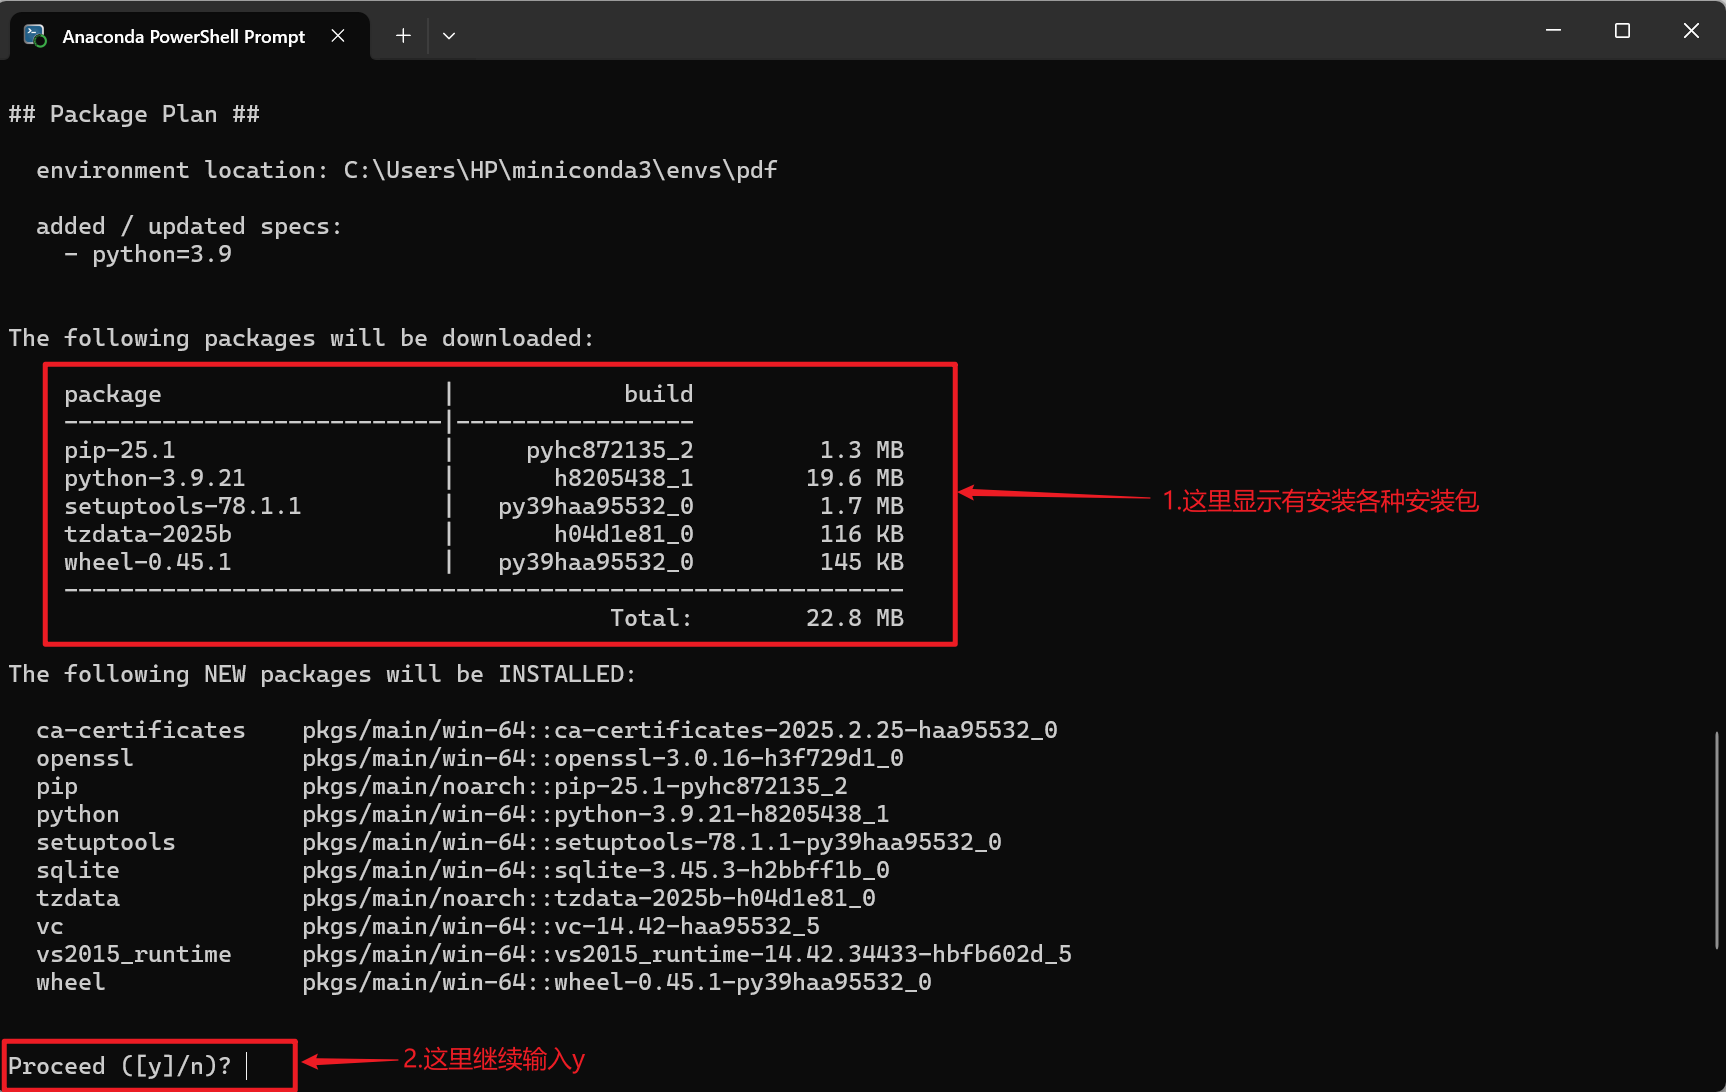Click the wheel-0.45.1 package row
1726x1092 pixels.
(484, 562)
